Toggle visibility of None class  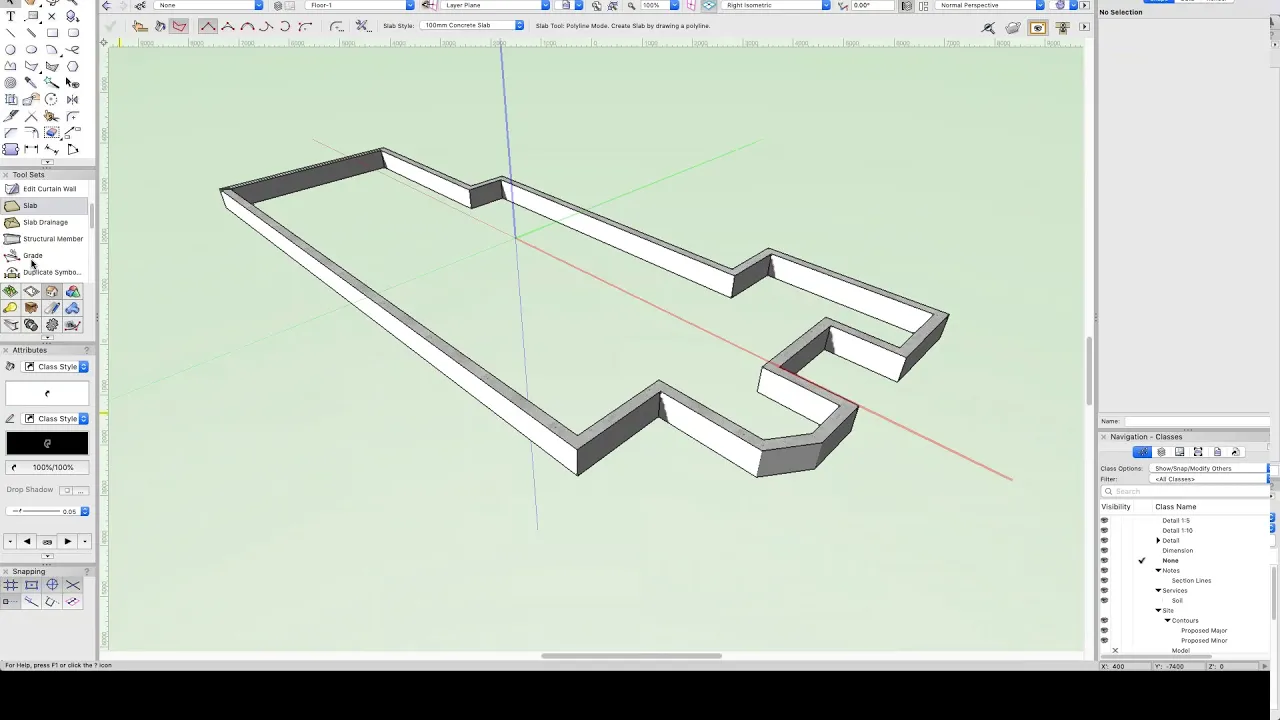pyautogui.click(x=1104, y=560)
